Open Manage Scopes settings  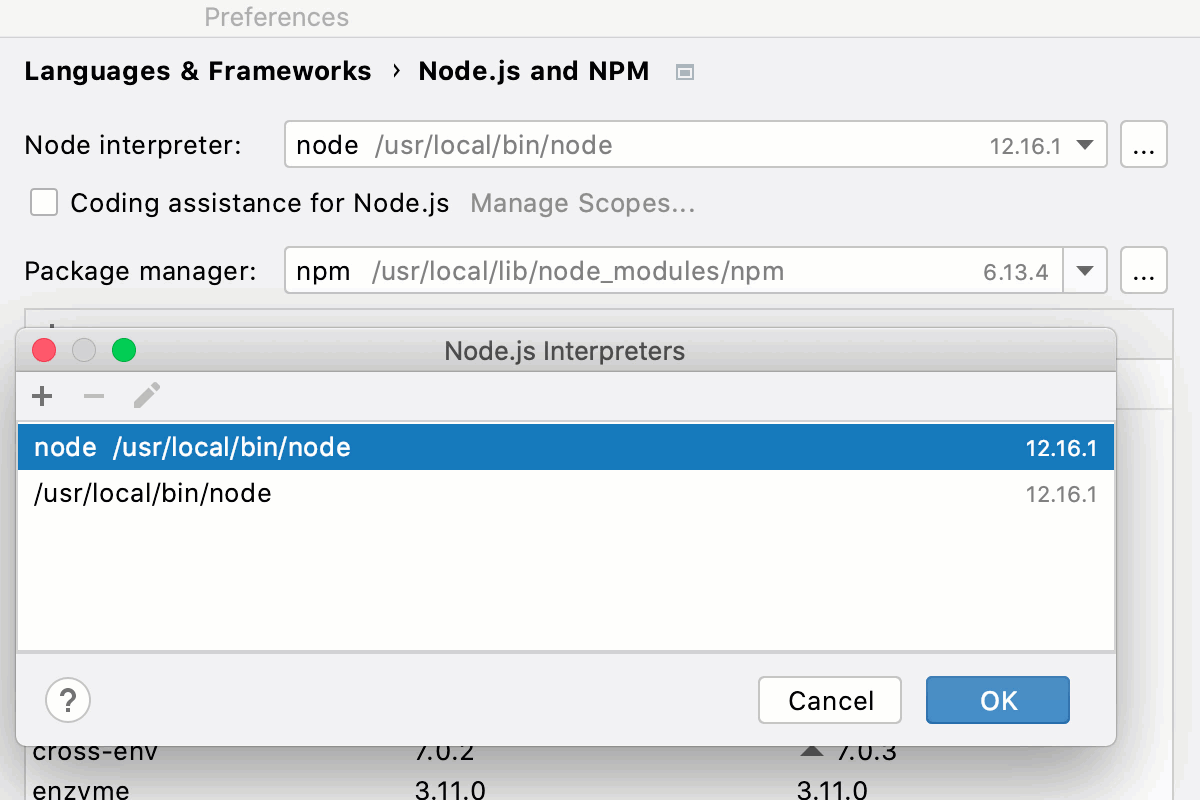(x=583, y=203)
